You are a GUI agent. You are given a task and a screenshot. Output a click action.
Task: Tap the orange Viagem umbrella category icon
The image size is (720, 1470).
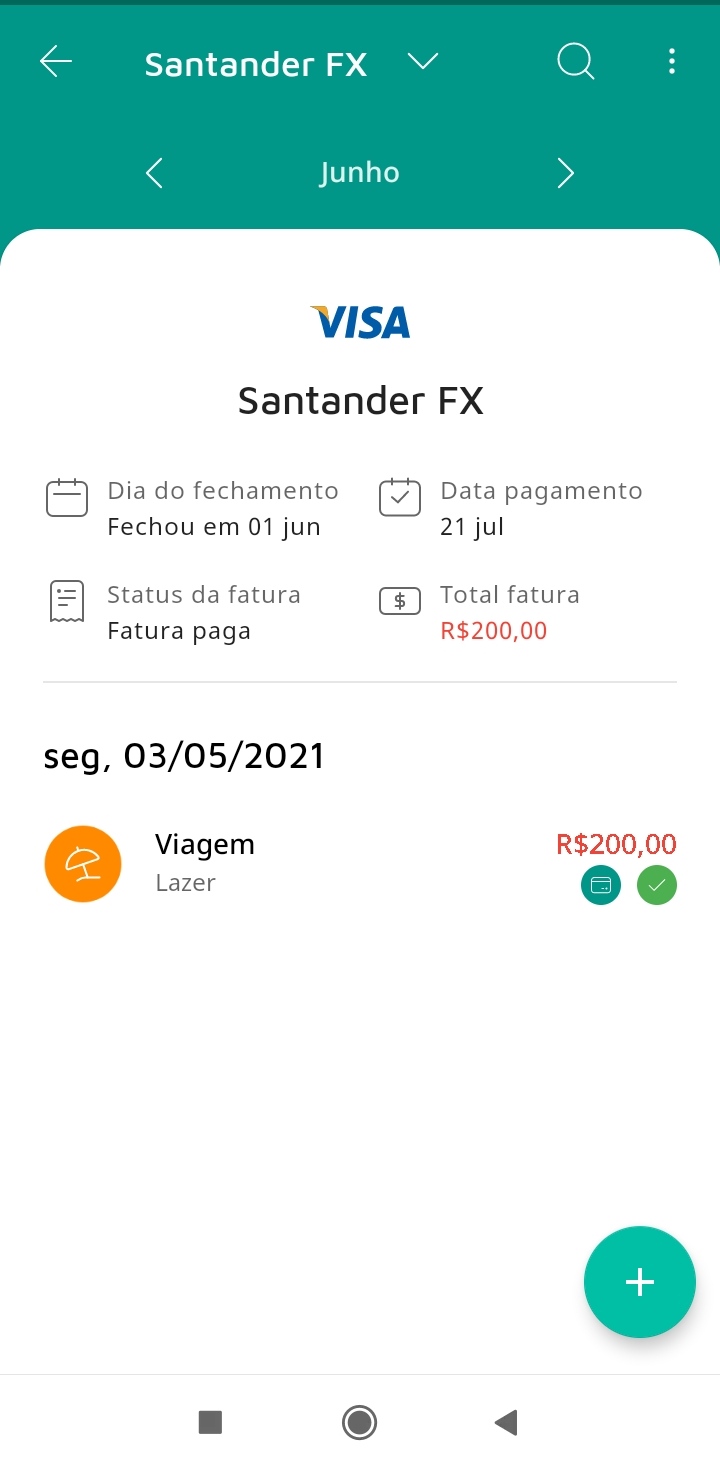coord(83,864)
